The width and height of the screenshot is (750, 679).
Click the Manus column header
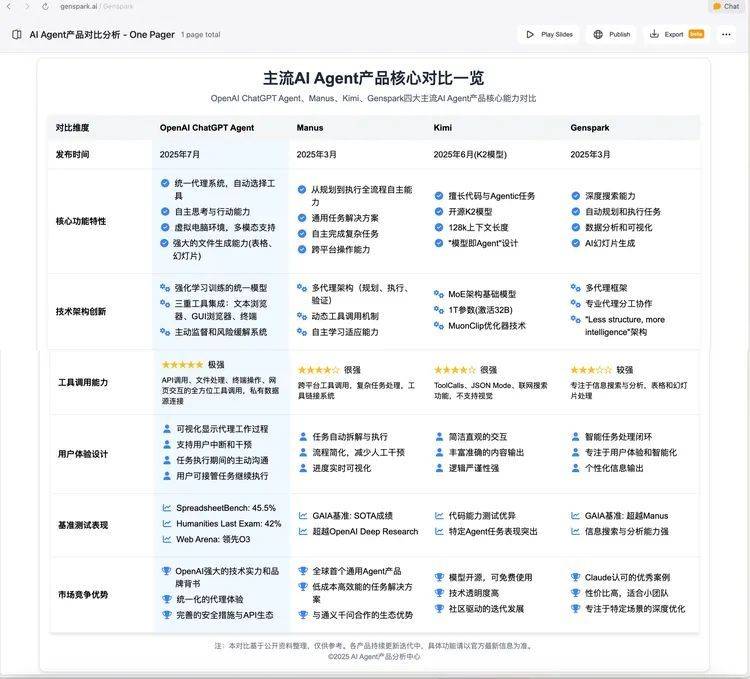coord(310,128)
